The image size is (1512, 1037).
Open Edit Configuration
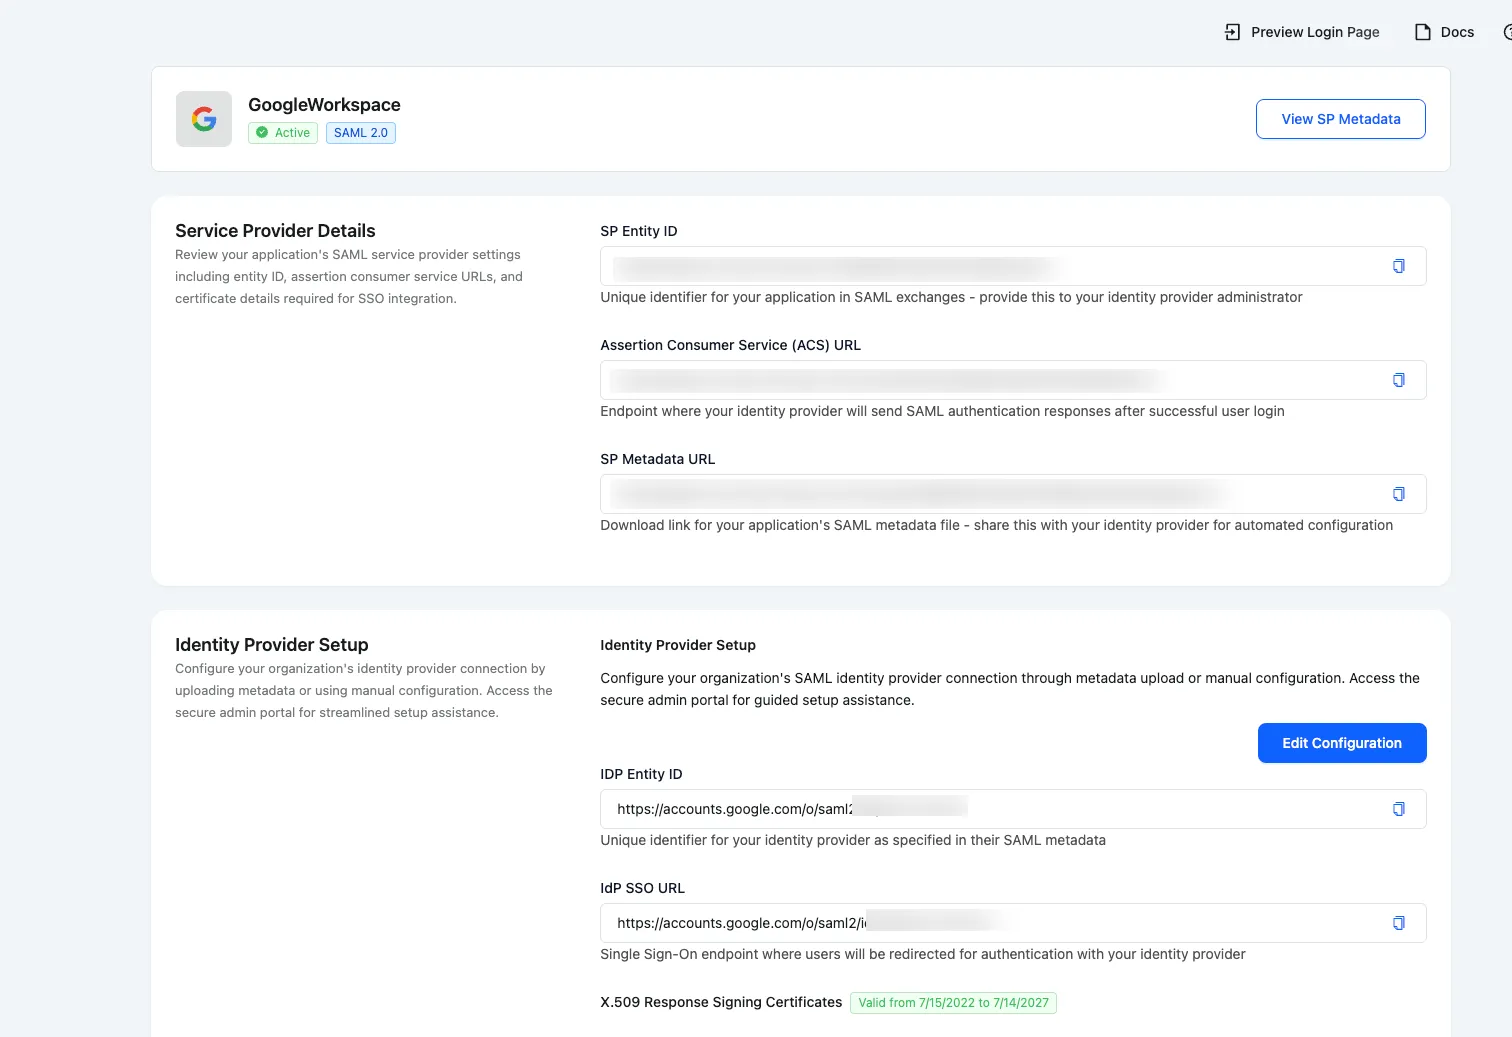(x=1341, y=742)
